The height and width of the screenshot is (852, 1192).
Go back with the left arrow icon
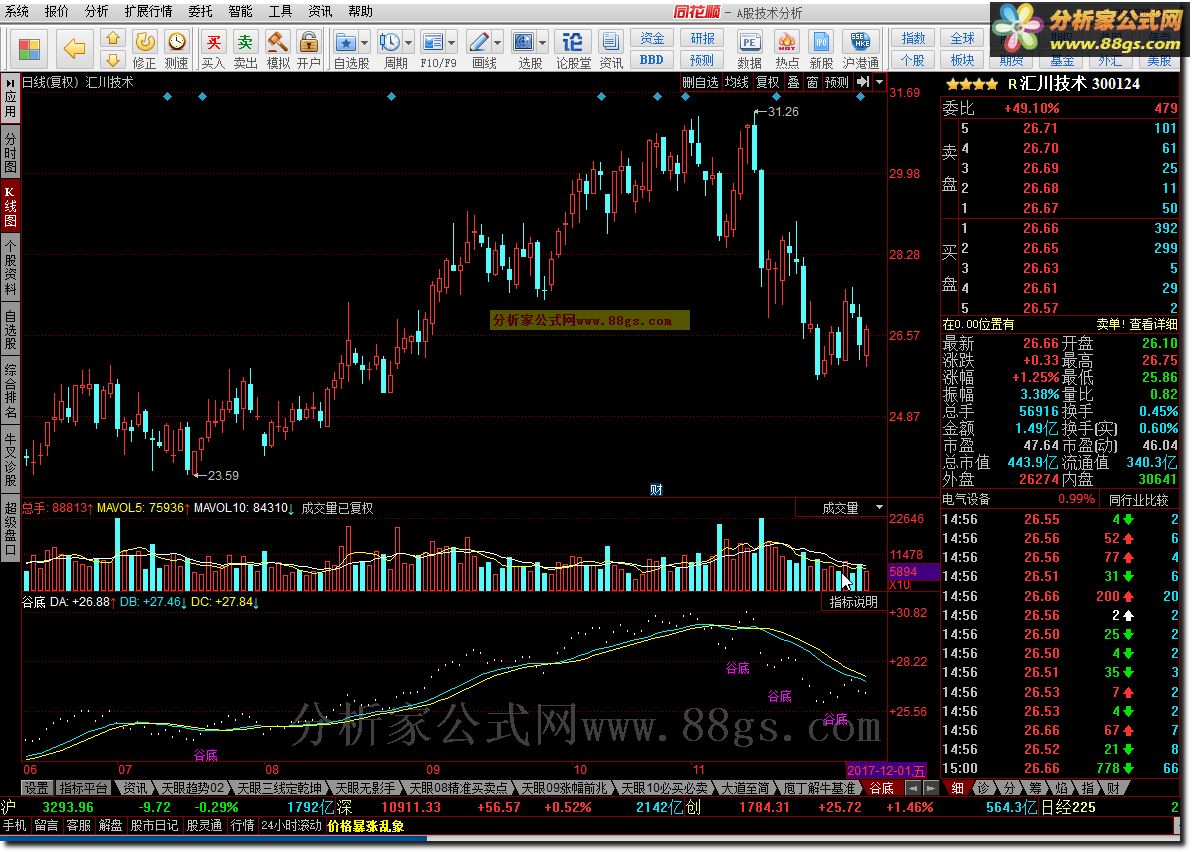click(x=74, y=49)
